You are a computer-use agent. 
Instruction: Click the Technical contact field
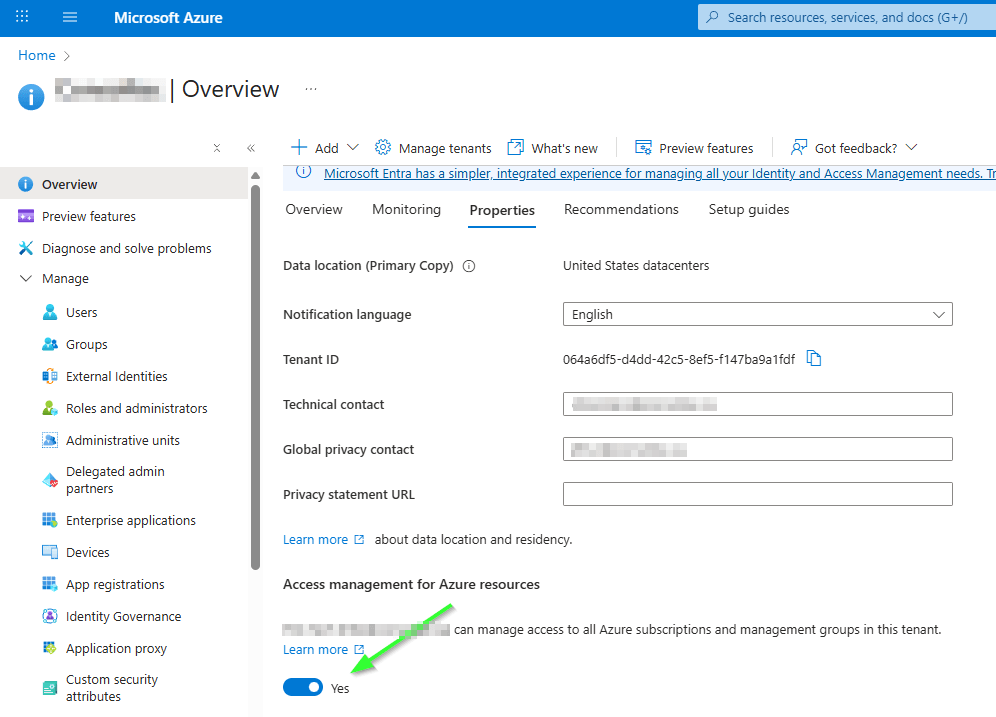pyautogui.click(x=757, y=404)
